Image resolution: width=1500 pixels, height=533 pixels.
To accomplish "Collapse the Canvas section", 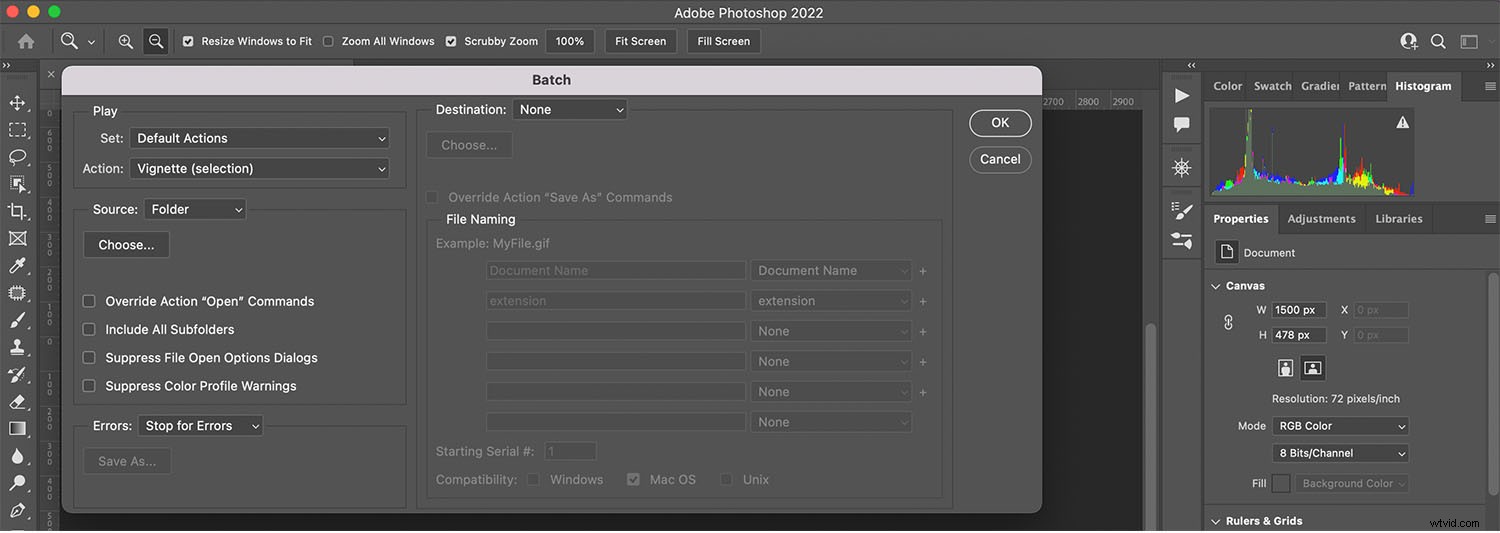I will click(1215, 285).
